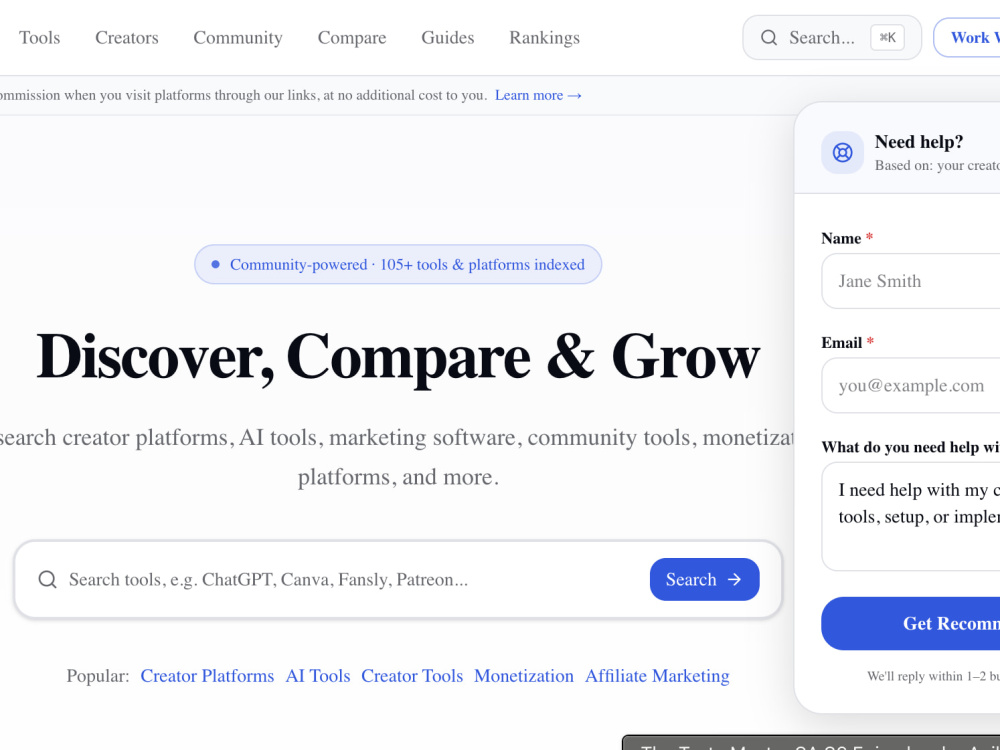Open the Creator Platforms popular link

[207, 675]
